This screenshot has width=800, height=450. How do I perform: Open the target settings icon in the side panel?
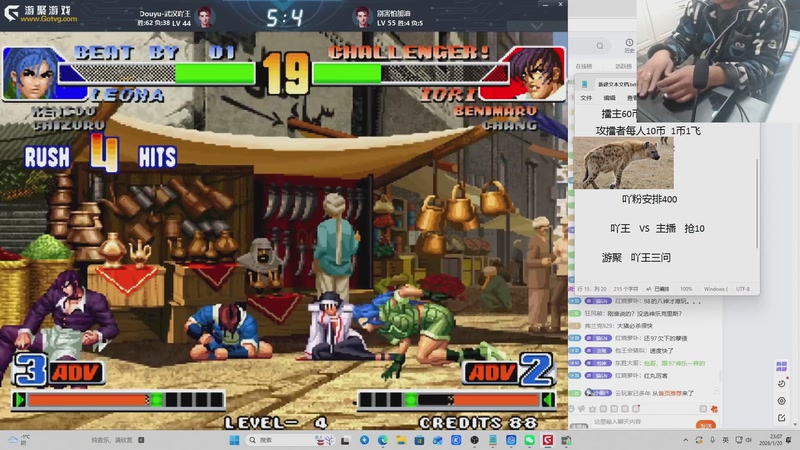(782, 401)
